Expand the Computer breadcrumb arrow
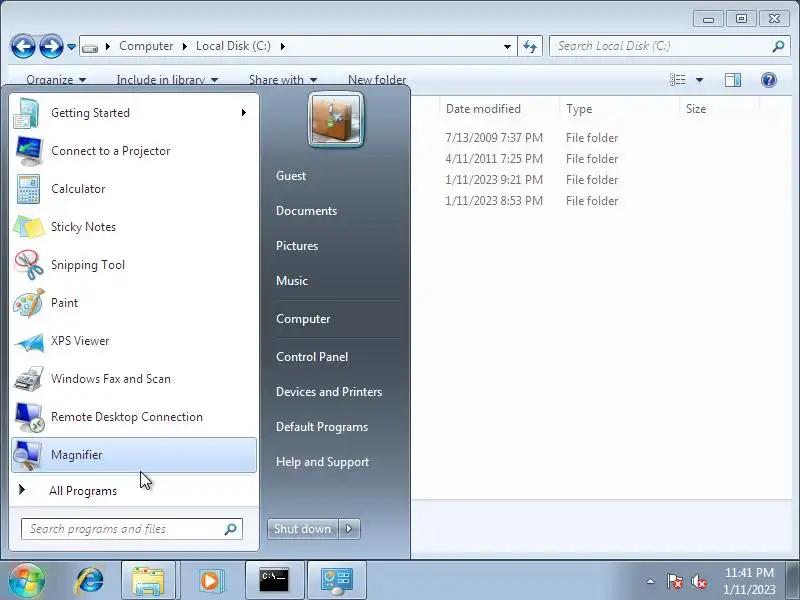Viewport: 800px width, 600px height. (185, 46)
